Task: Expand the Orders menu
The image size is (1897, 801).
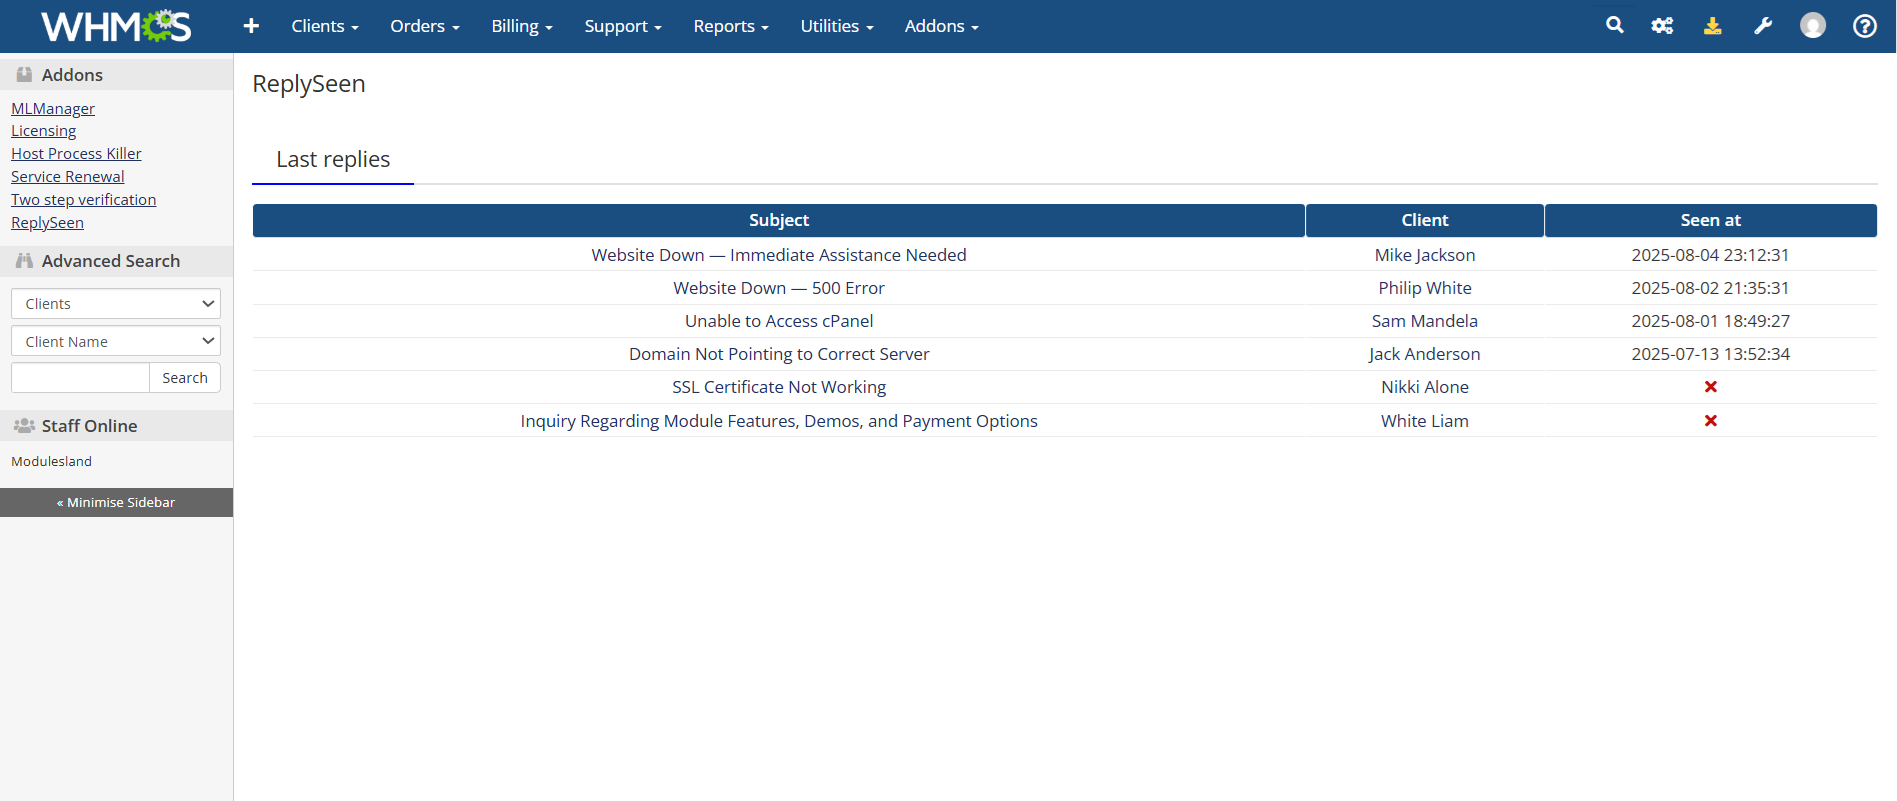Action: tap(425, 26)
